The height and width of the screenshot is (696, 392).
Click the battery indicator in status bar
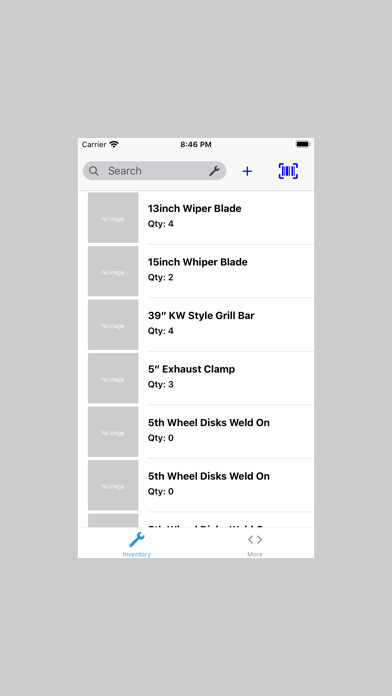pos(303,144)
